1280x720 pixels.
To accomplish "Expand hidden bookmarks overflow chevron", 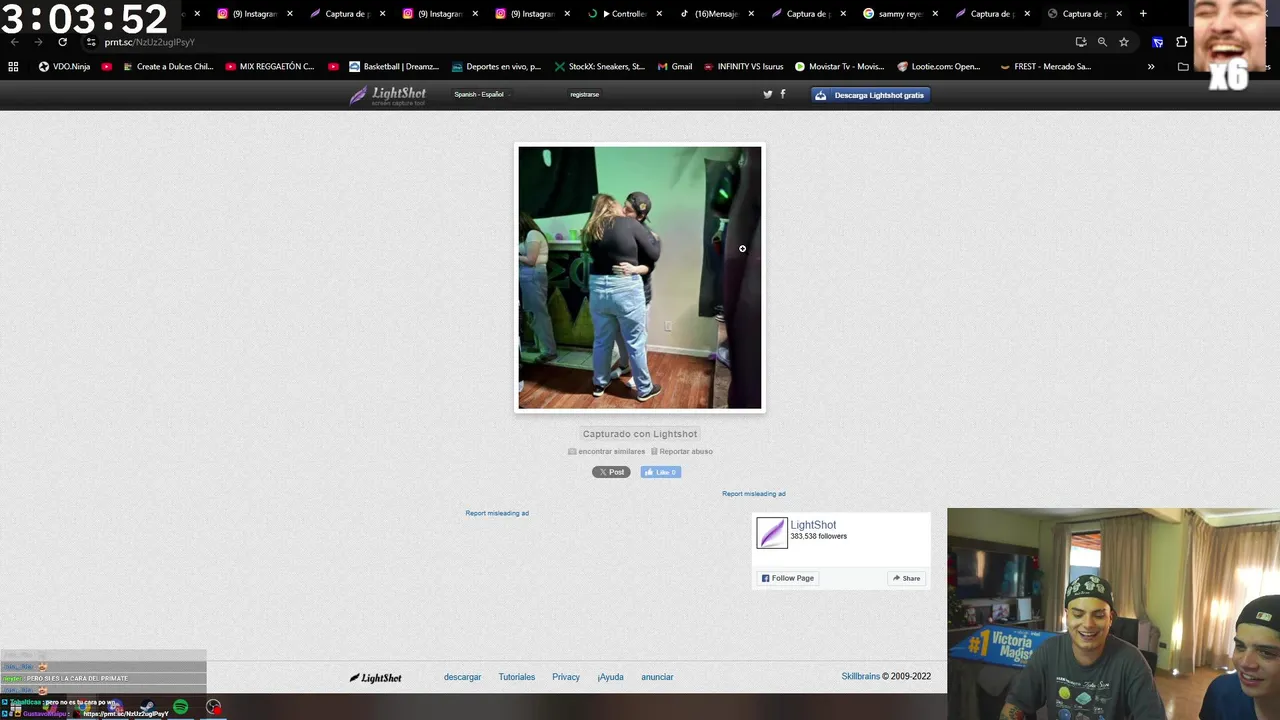I will tap(1151, 67).
